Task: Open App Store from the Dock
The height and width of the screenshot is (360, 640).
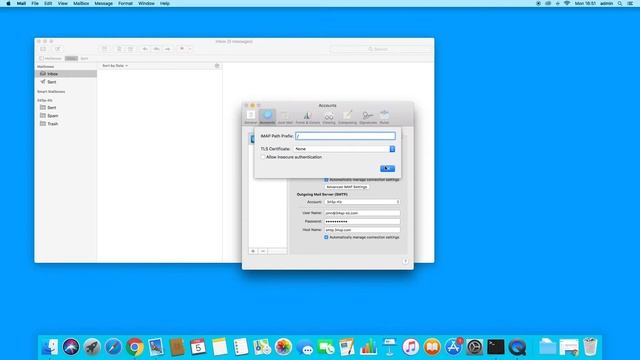Action: point(453,347)
